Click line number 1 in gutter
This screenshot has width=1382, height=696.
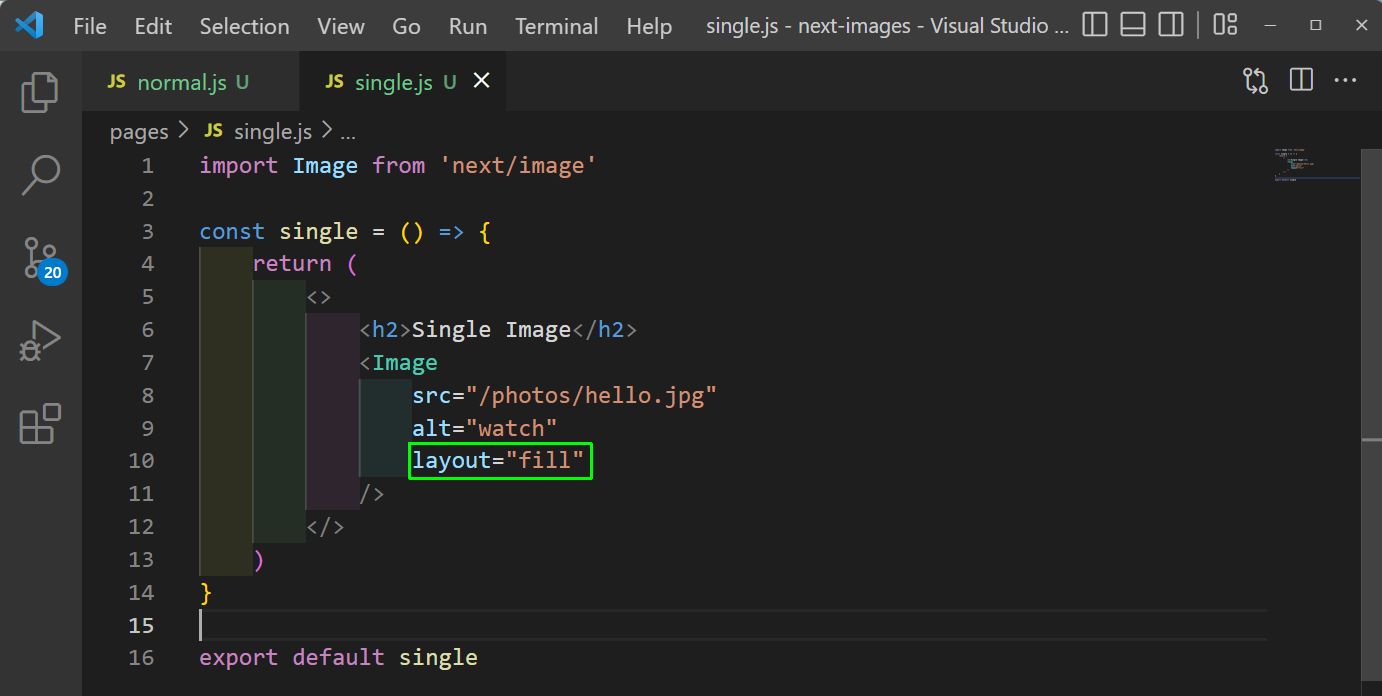(148, 166)
